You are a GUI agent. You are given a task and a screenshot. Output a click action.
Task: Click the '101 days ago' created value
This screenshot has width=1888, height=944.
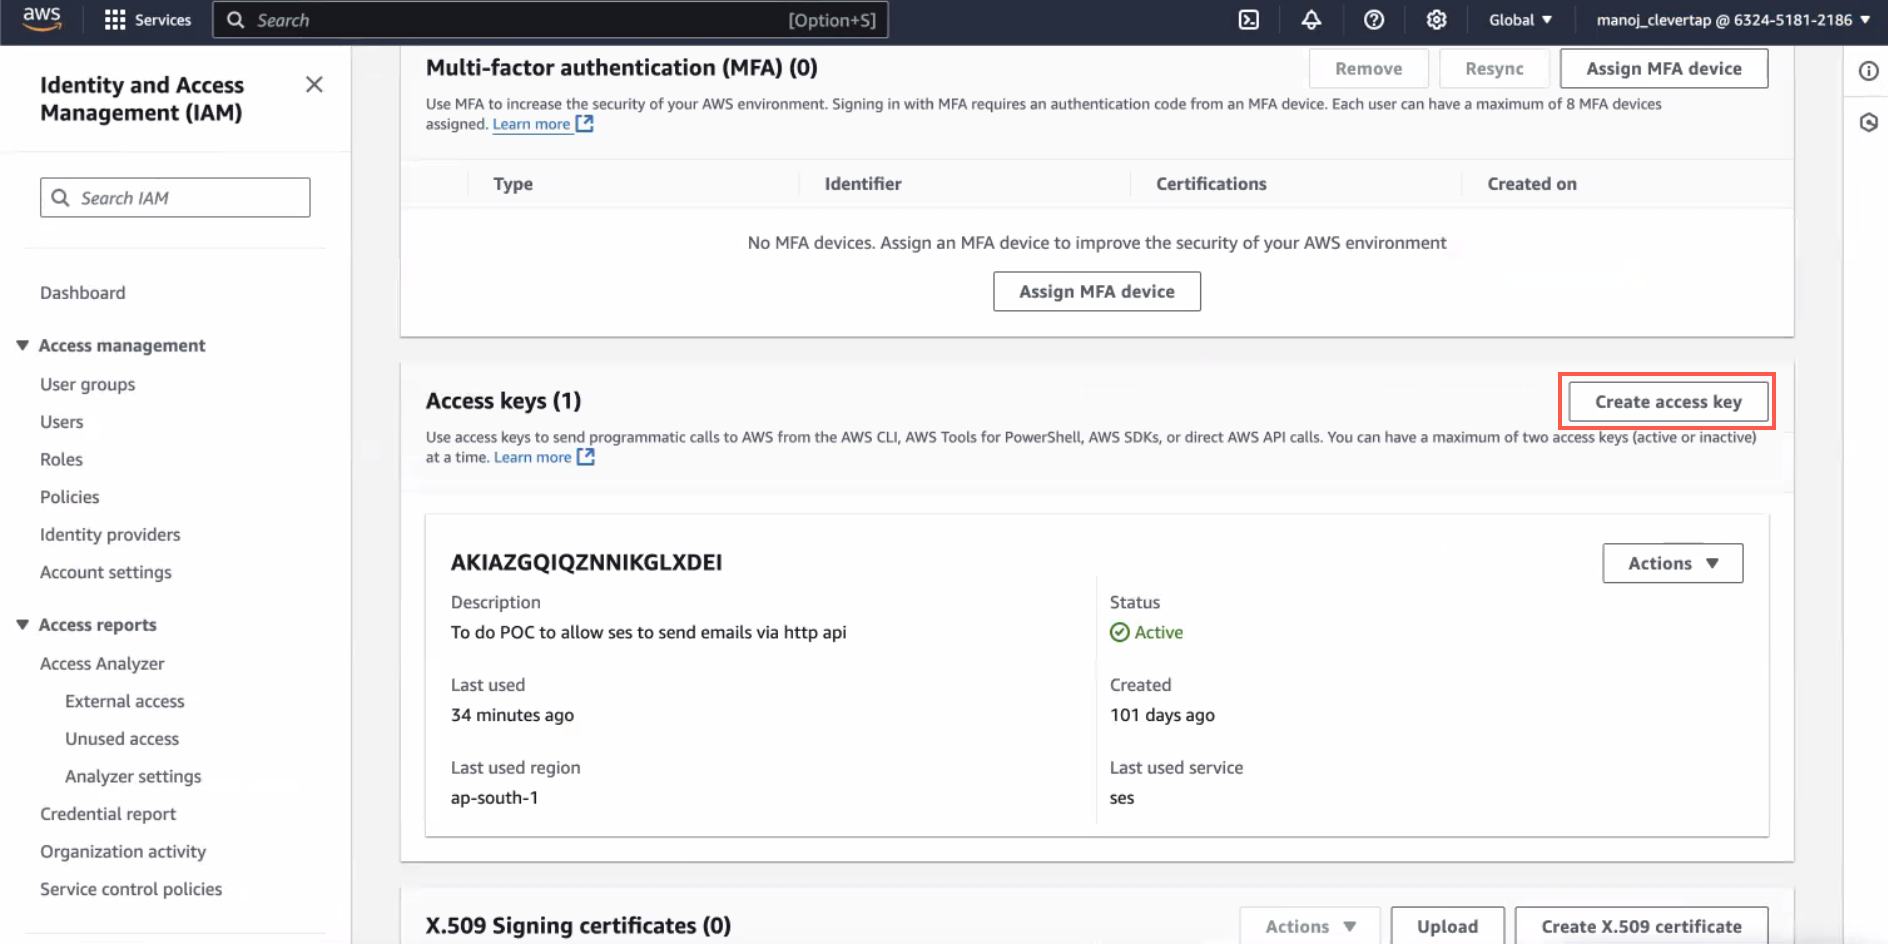tap(1162, 715)
